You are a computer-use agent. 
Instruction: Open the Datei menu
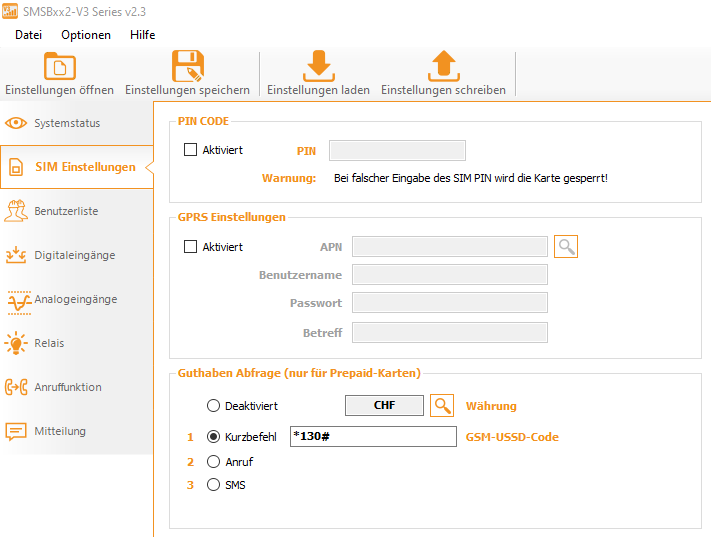28,34
